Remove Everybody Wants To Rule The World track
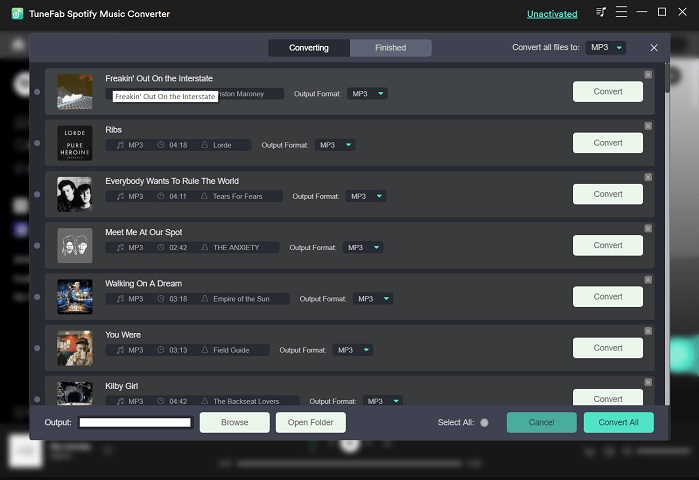The width and height of the screenshot is (699, 480). pyautogui.click(x=648, y=177)
